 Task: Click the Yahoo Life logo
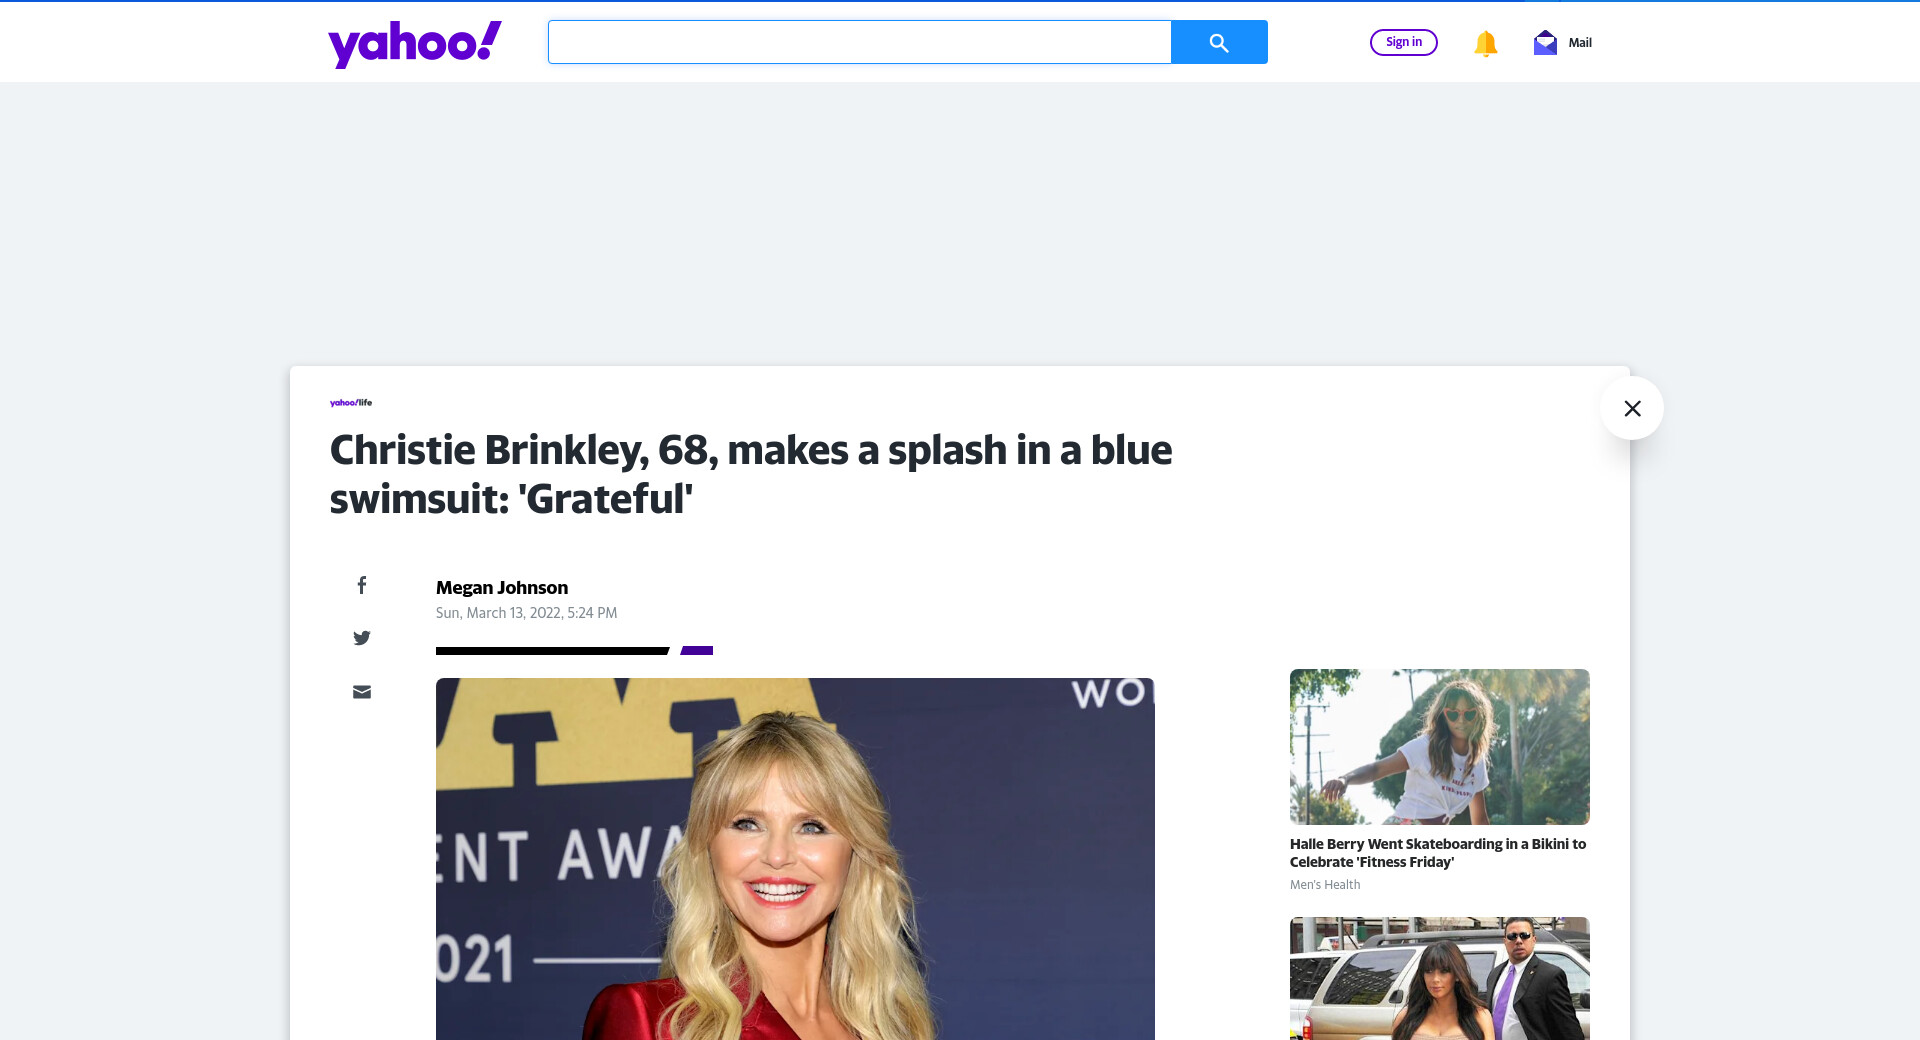coord(351,403)
